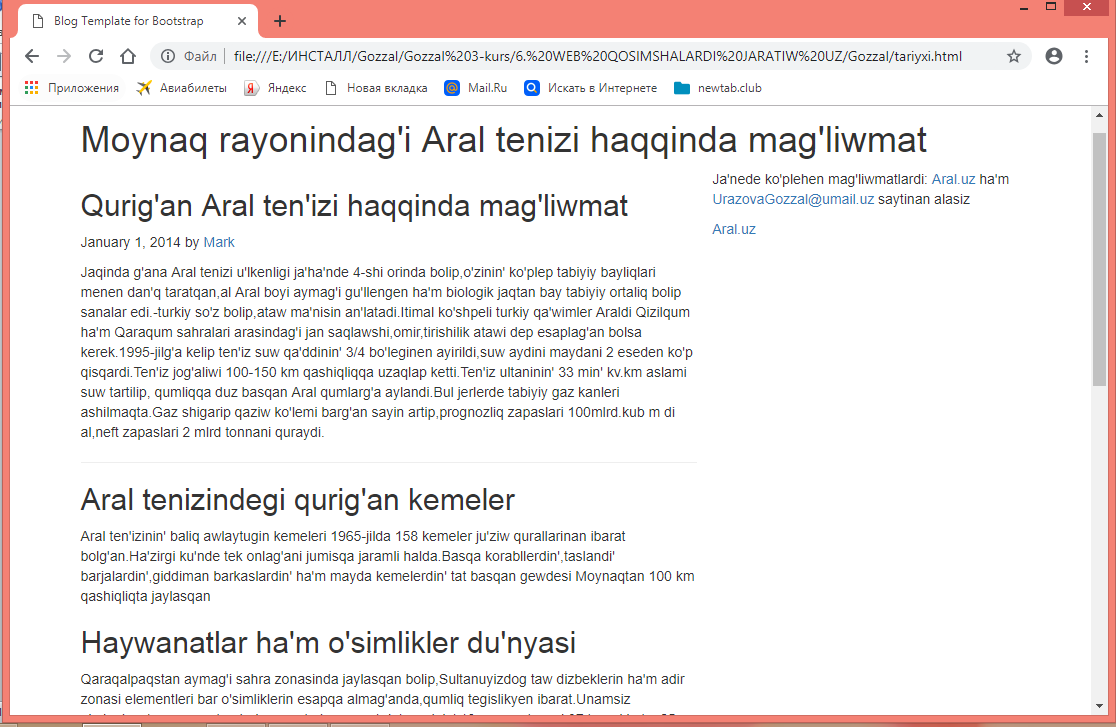Open UrazovaGozzal@umail.uz link
This screenshot has width=1116, height=727.
tap(793, 199)
